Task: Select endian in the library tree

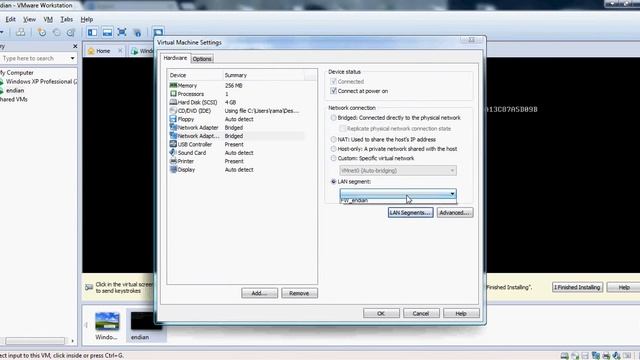Action: [x=15, y=90]
